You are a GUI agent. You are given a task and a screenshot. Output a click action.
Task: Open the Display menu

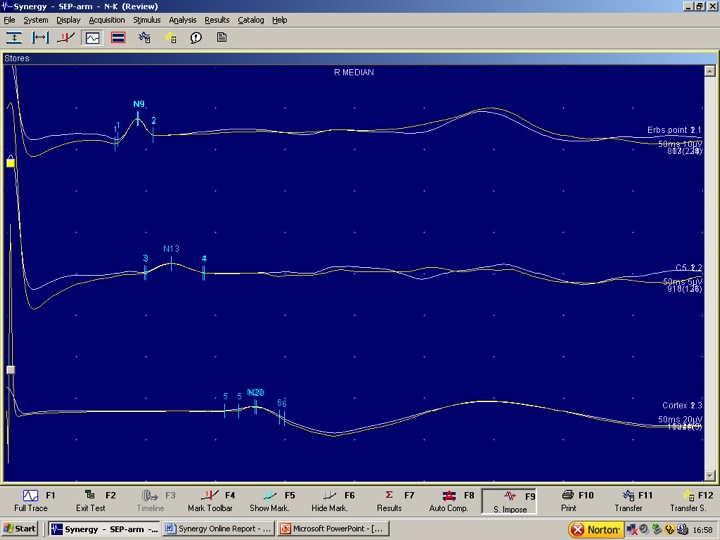[68, 20]
